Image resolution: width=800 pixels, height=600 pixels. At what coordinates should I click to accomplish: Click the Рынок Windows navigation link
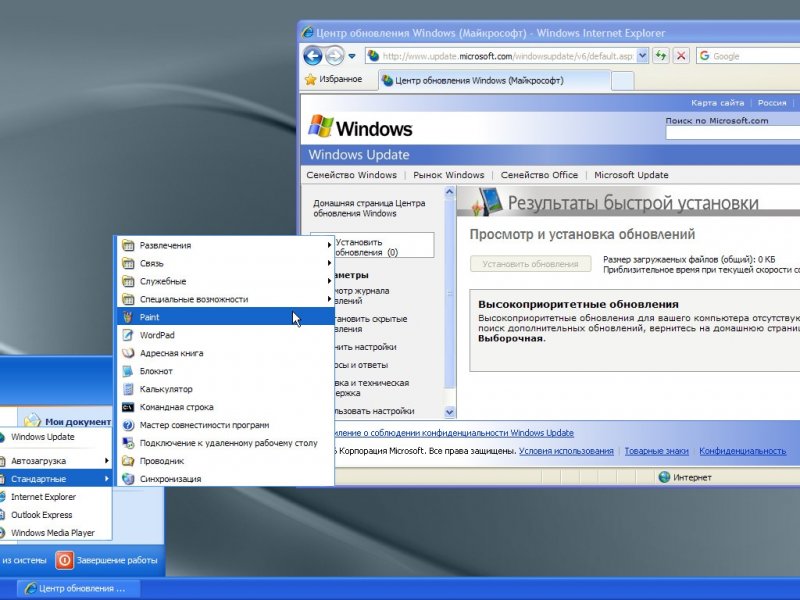tap(448, 175)
